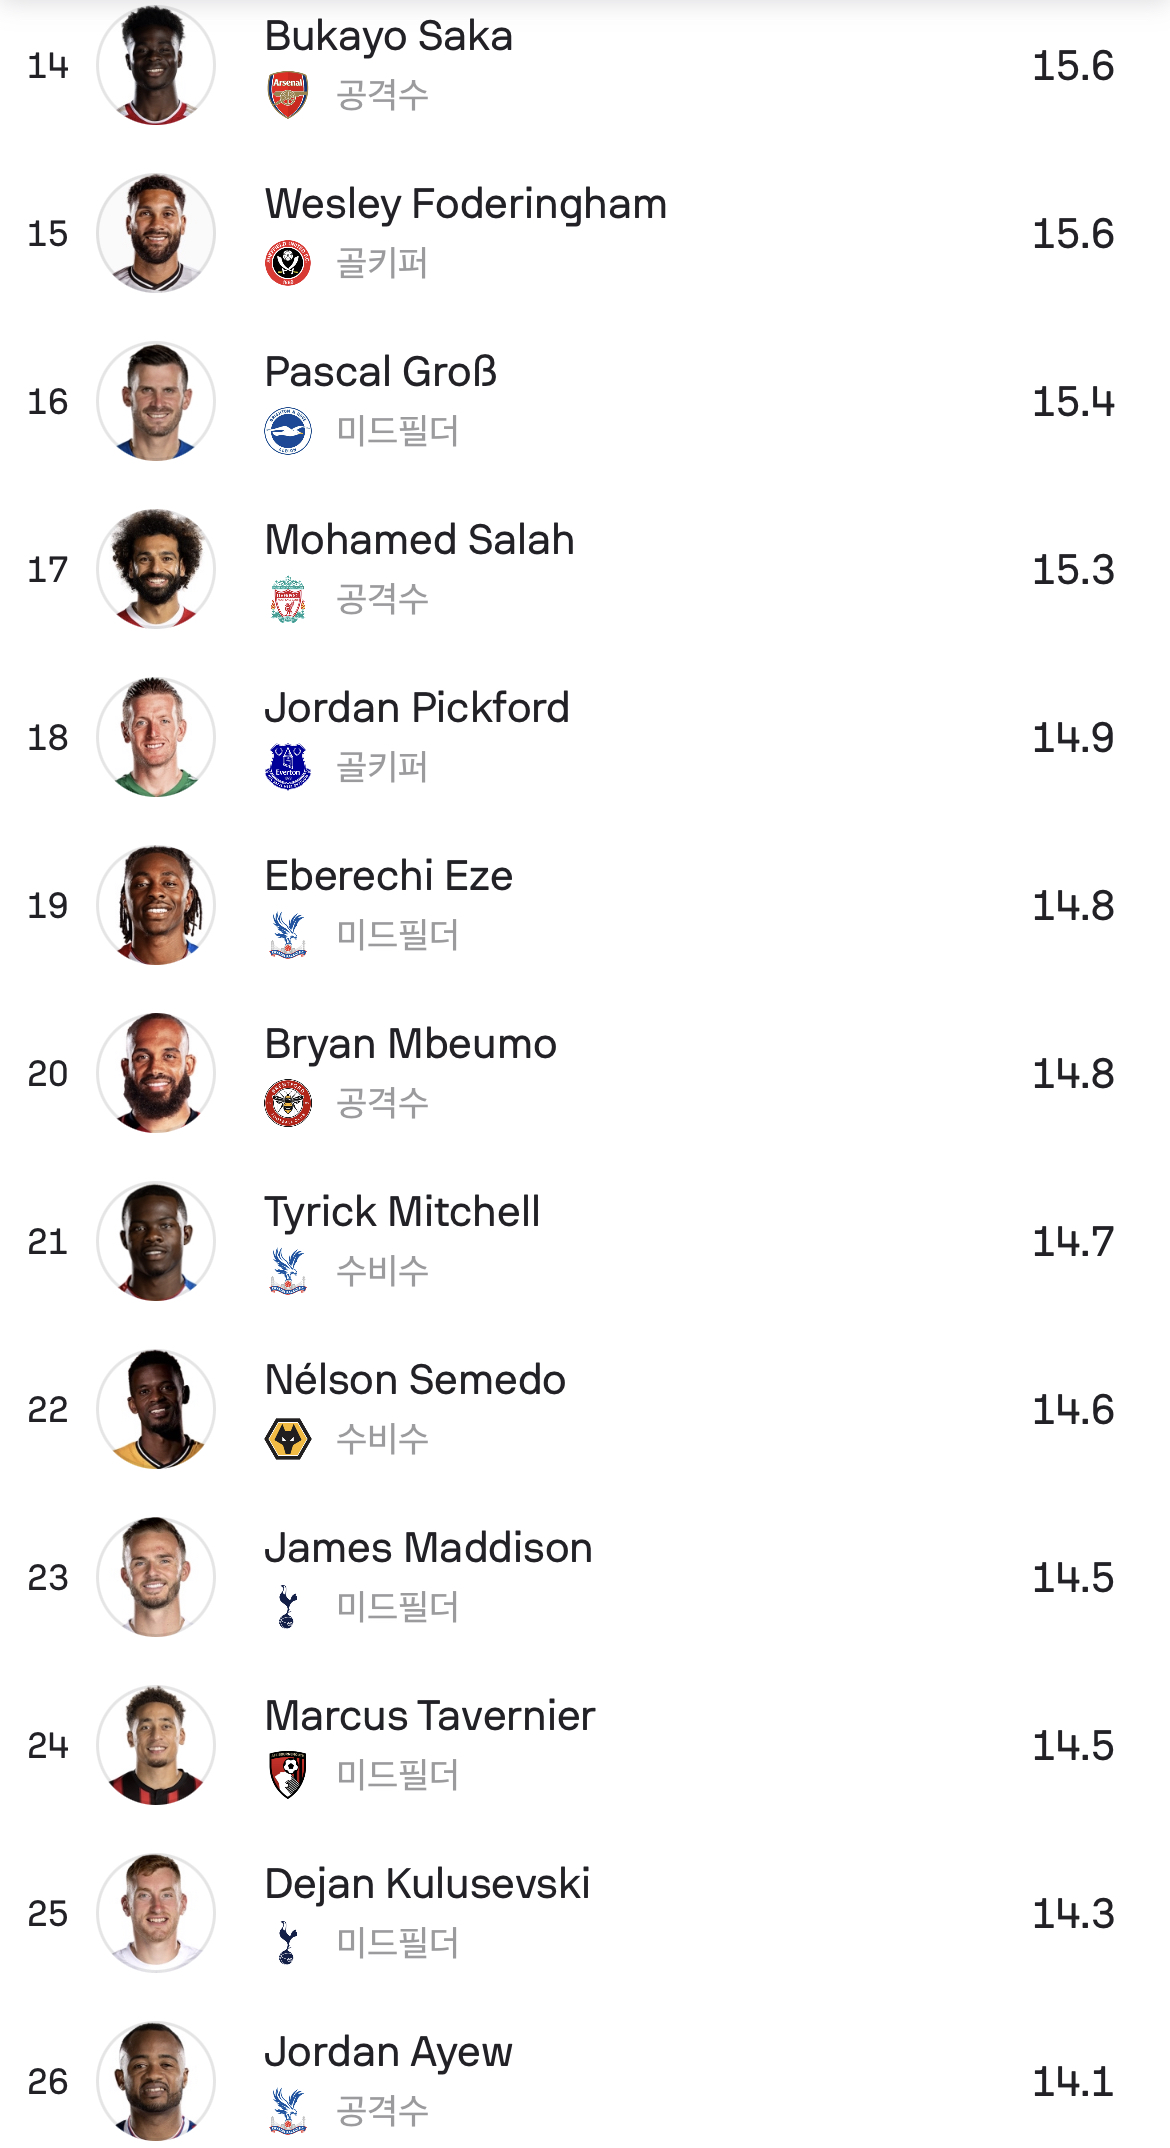Click the Liverpool club crest icon

click(288, 599)
